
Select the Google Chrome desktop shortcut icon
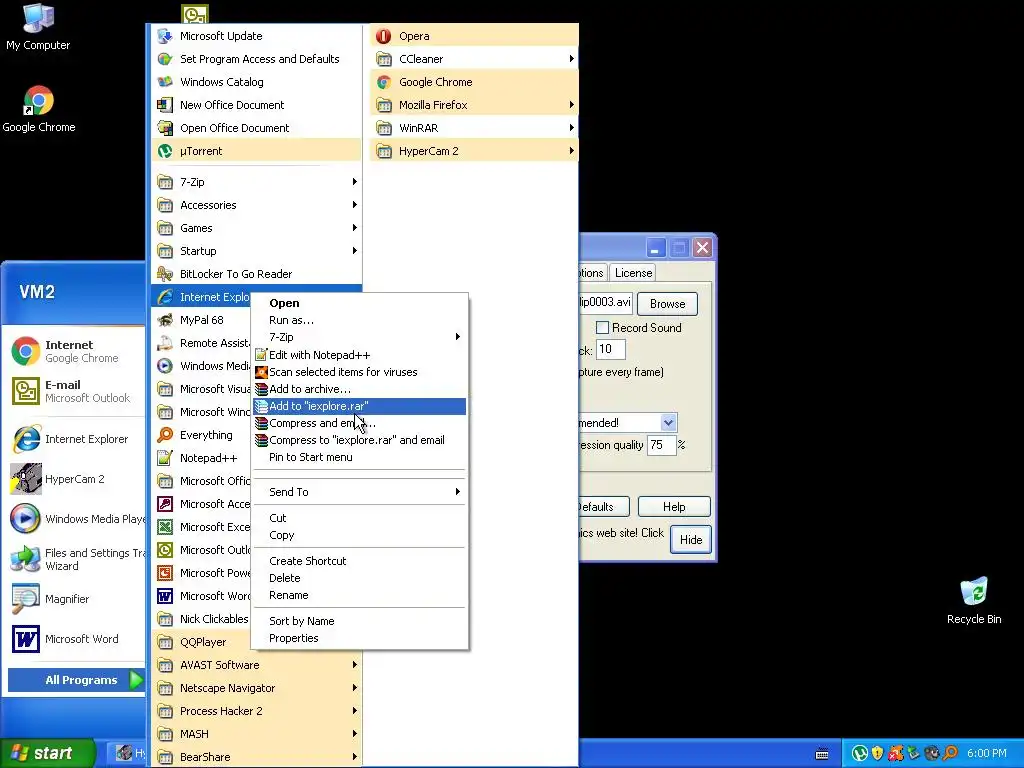[x=39, y=109]
